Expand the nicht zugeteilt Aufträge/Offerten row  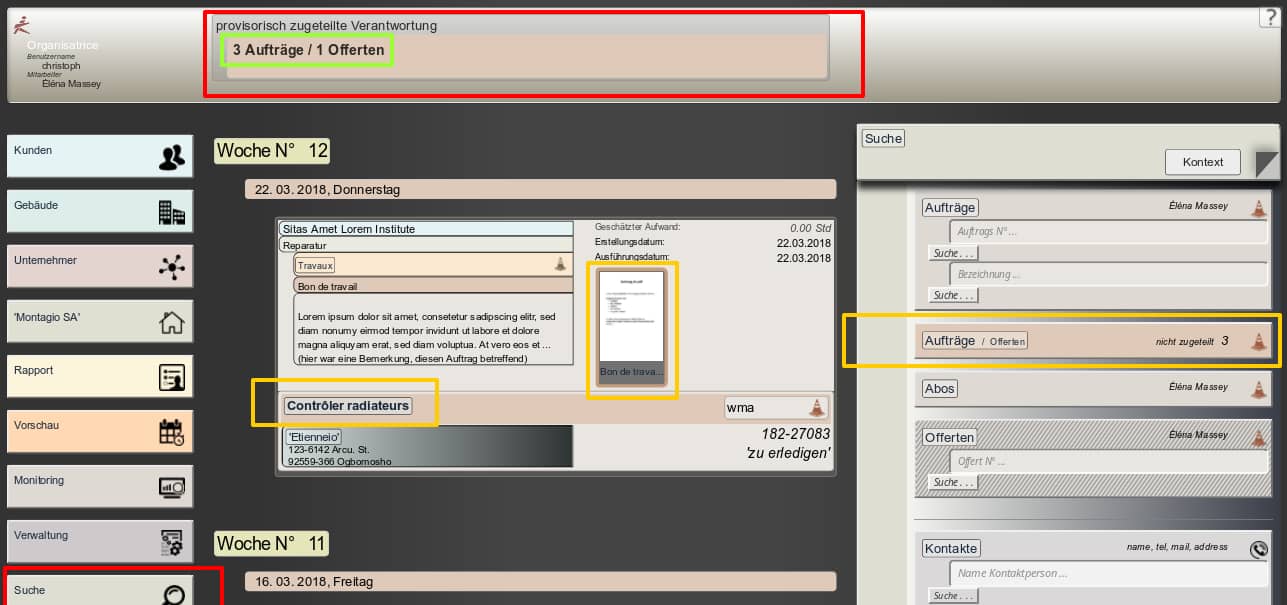(x=1259, y=341)
